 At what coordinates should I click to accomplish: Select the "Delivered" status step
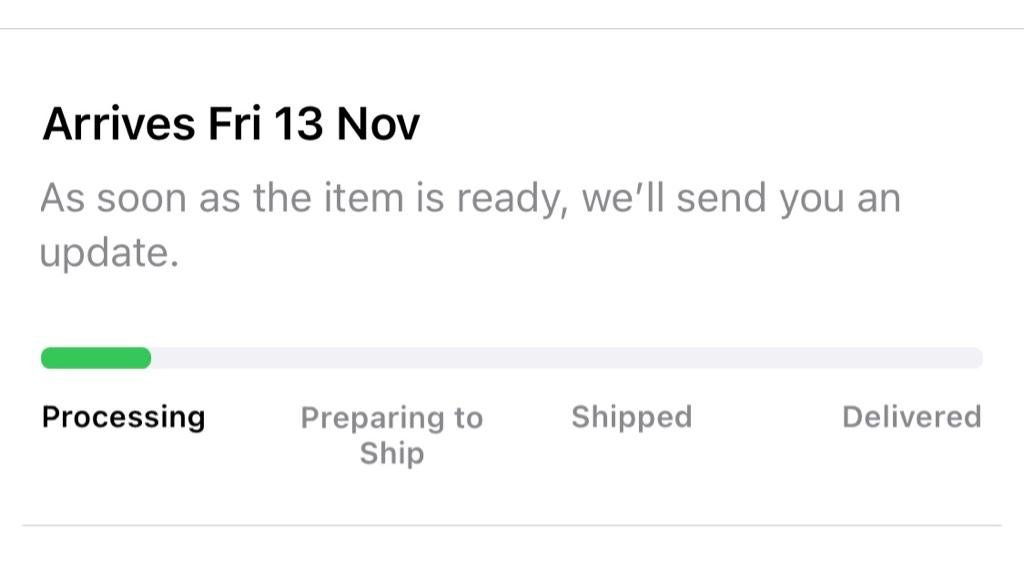click(911, 416)
